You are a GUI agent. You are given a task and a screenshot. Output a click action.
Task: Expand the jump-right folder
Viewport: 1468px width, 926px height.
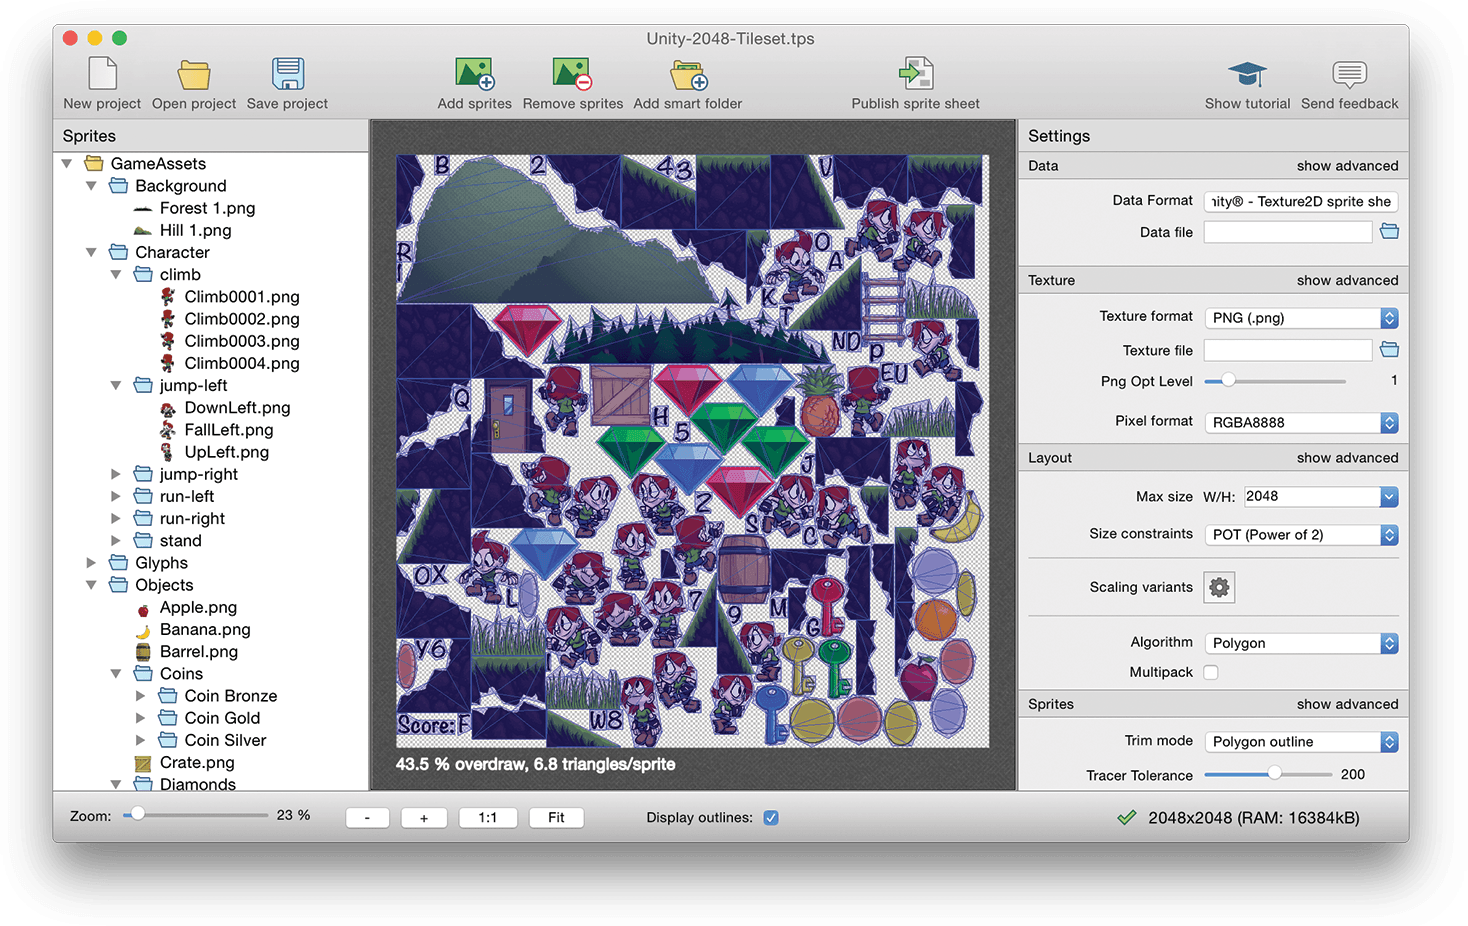tap(117, 474)
